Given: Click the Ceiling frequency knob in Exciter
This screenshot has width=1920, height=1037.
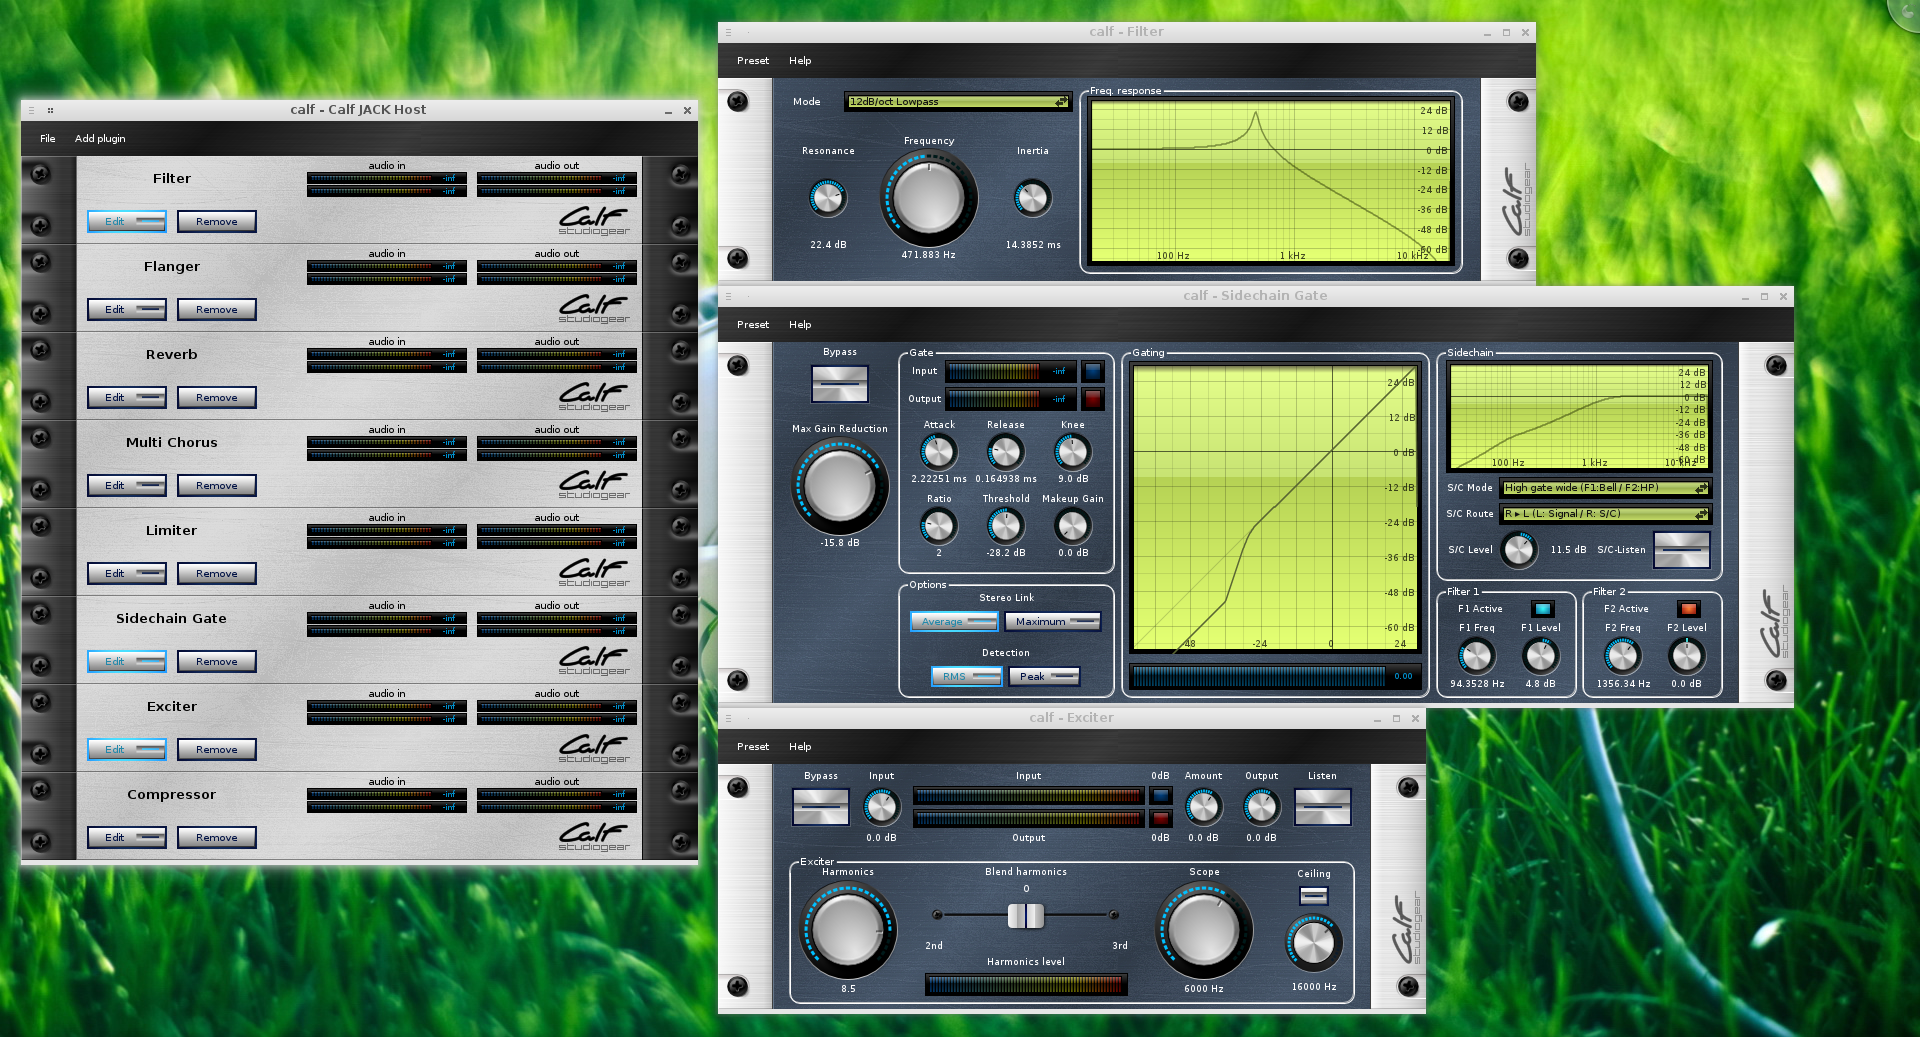Looking at the screenshot, I should 1313,943.
